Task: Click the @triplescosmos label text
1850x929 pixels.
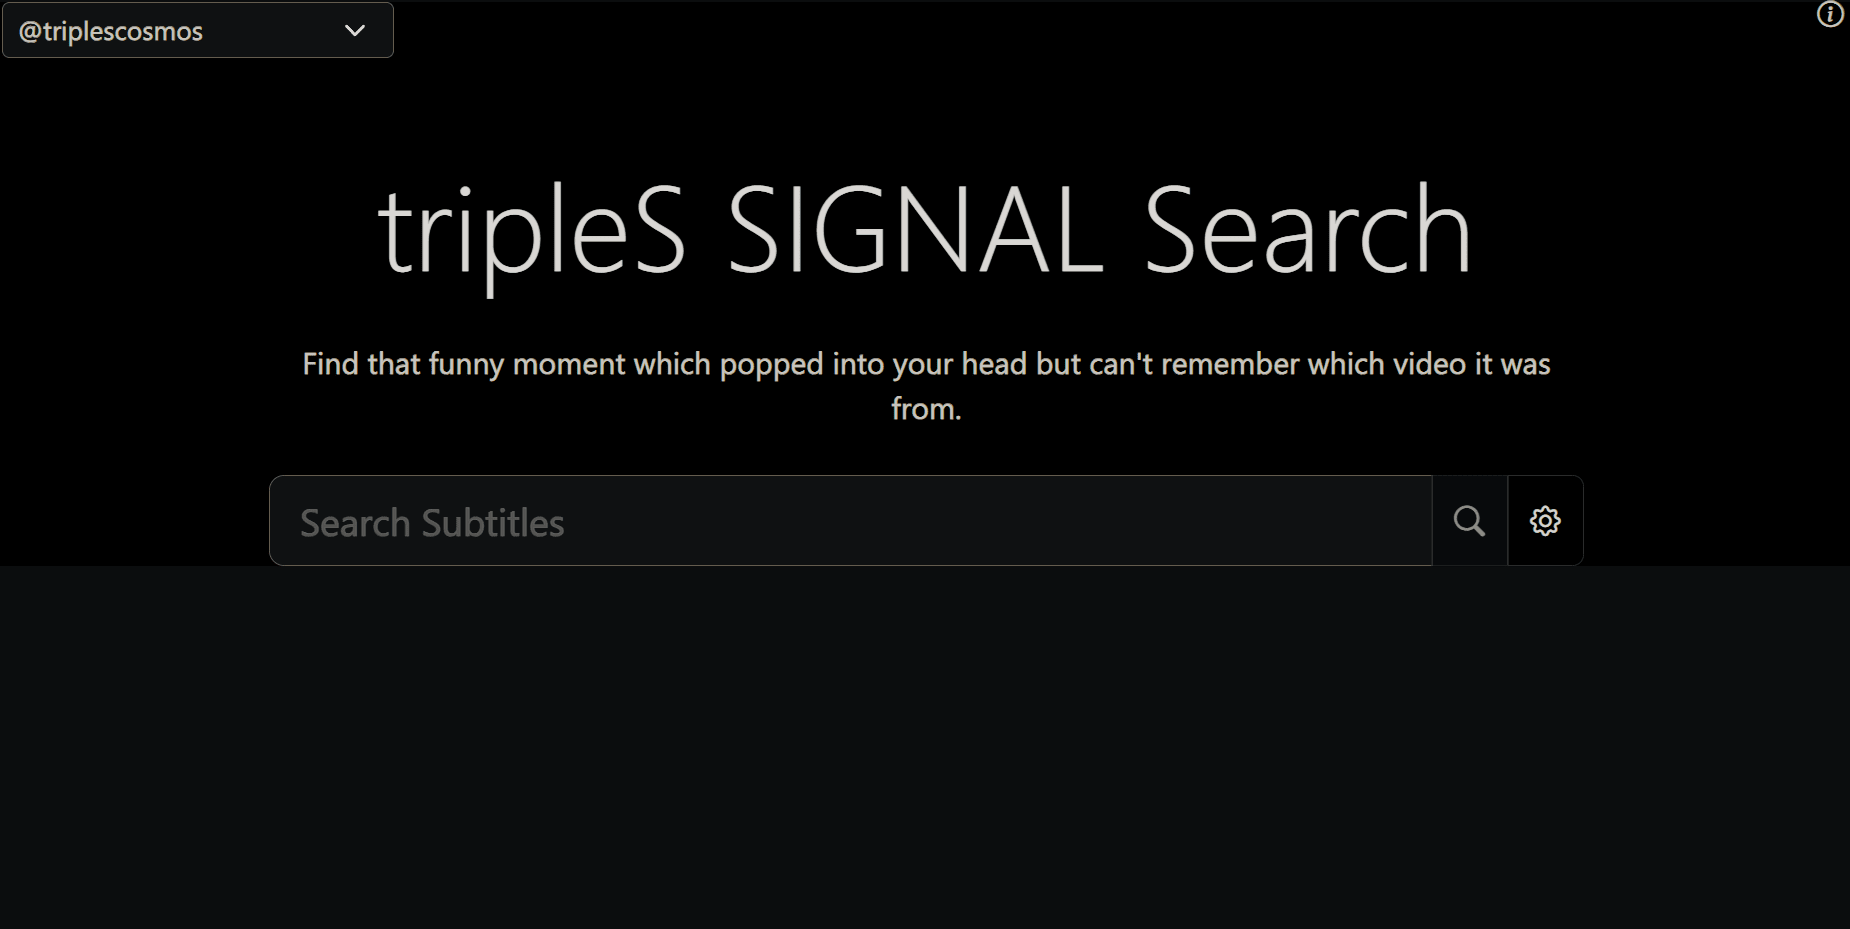Action: (x=111, y=31)
